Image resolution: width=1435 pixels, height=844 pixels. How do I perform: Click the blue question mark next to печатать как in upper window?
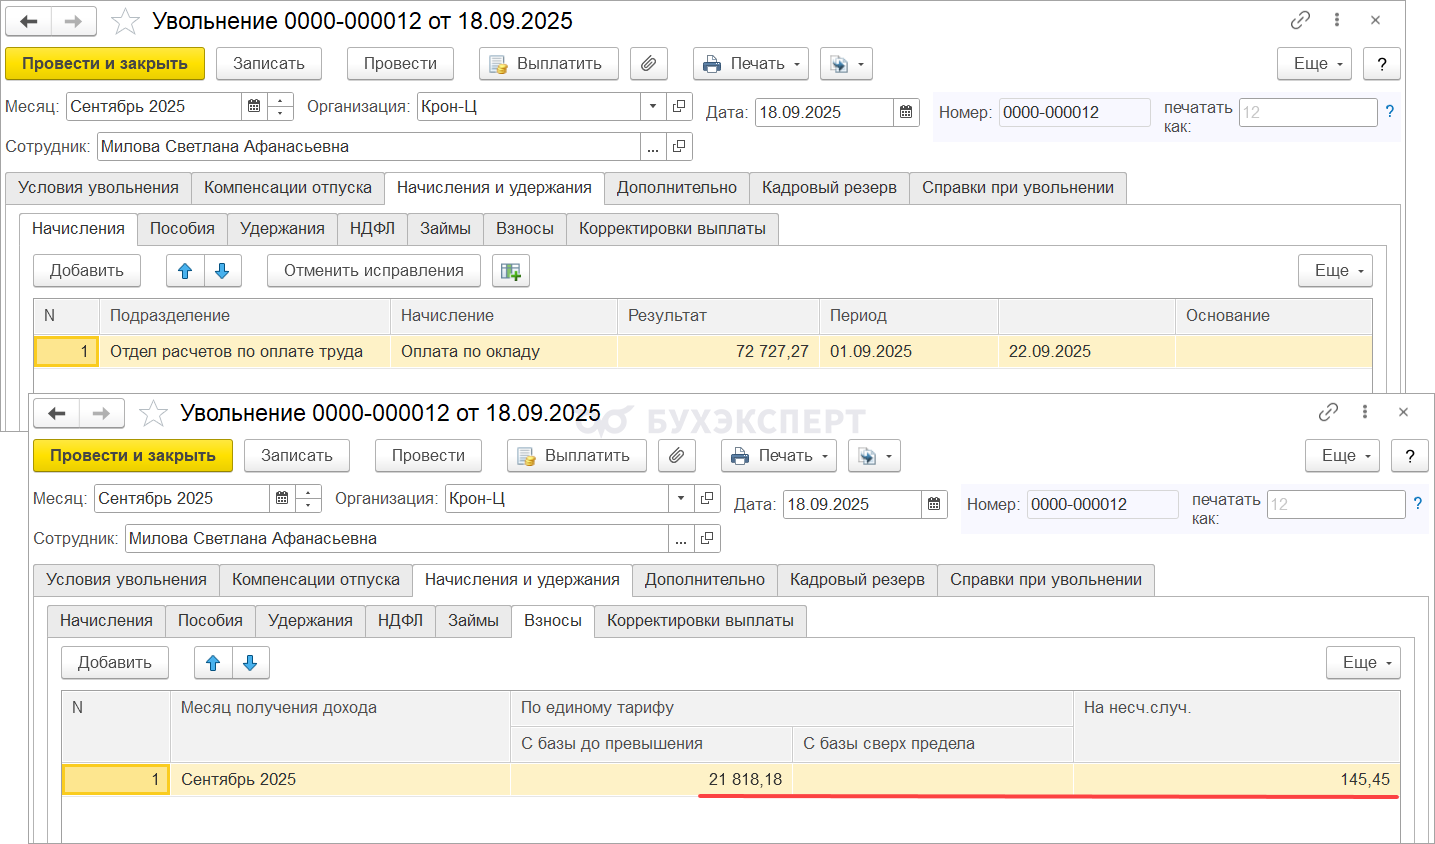pyautogui.click(x=1389, y=112)
